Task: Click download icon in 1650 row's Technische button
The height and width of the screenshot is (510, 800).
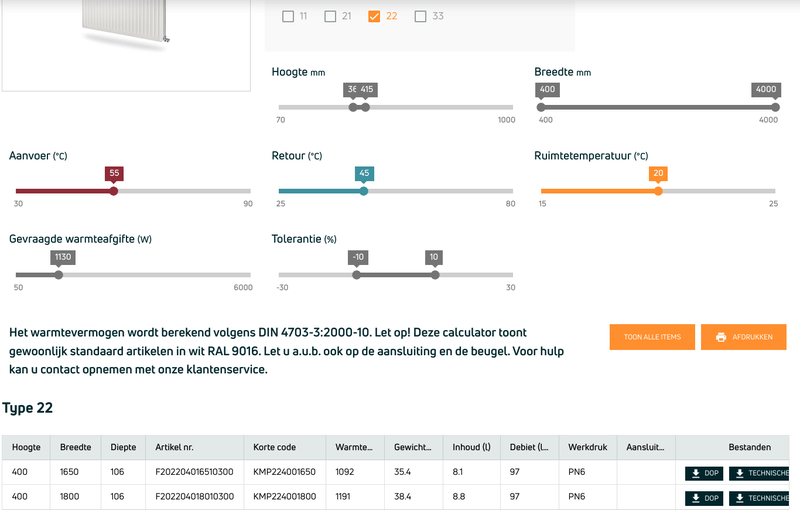Action: pos(740,473)
